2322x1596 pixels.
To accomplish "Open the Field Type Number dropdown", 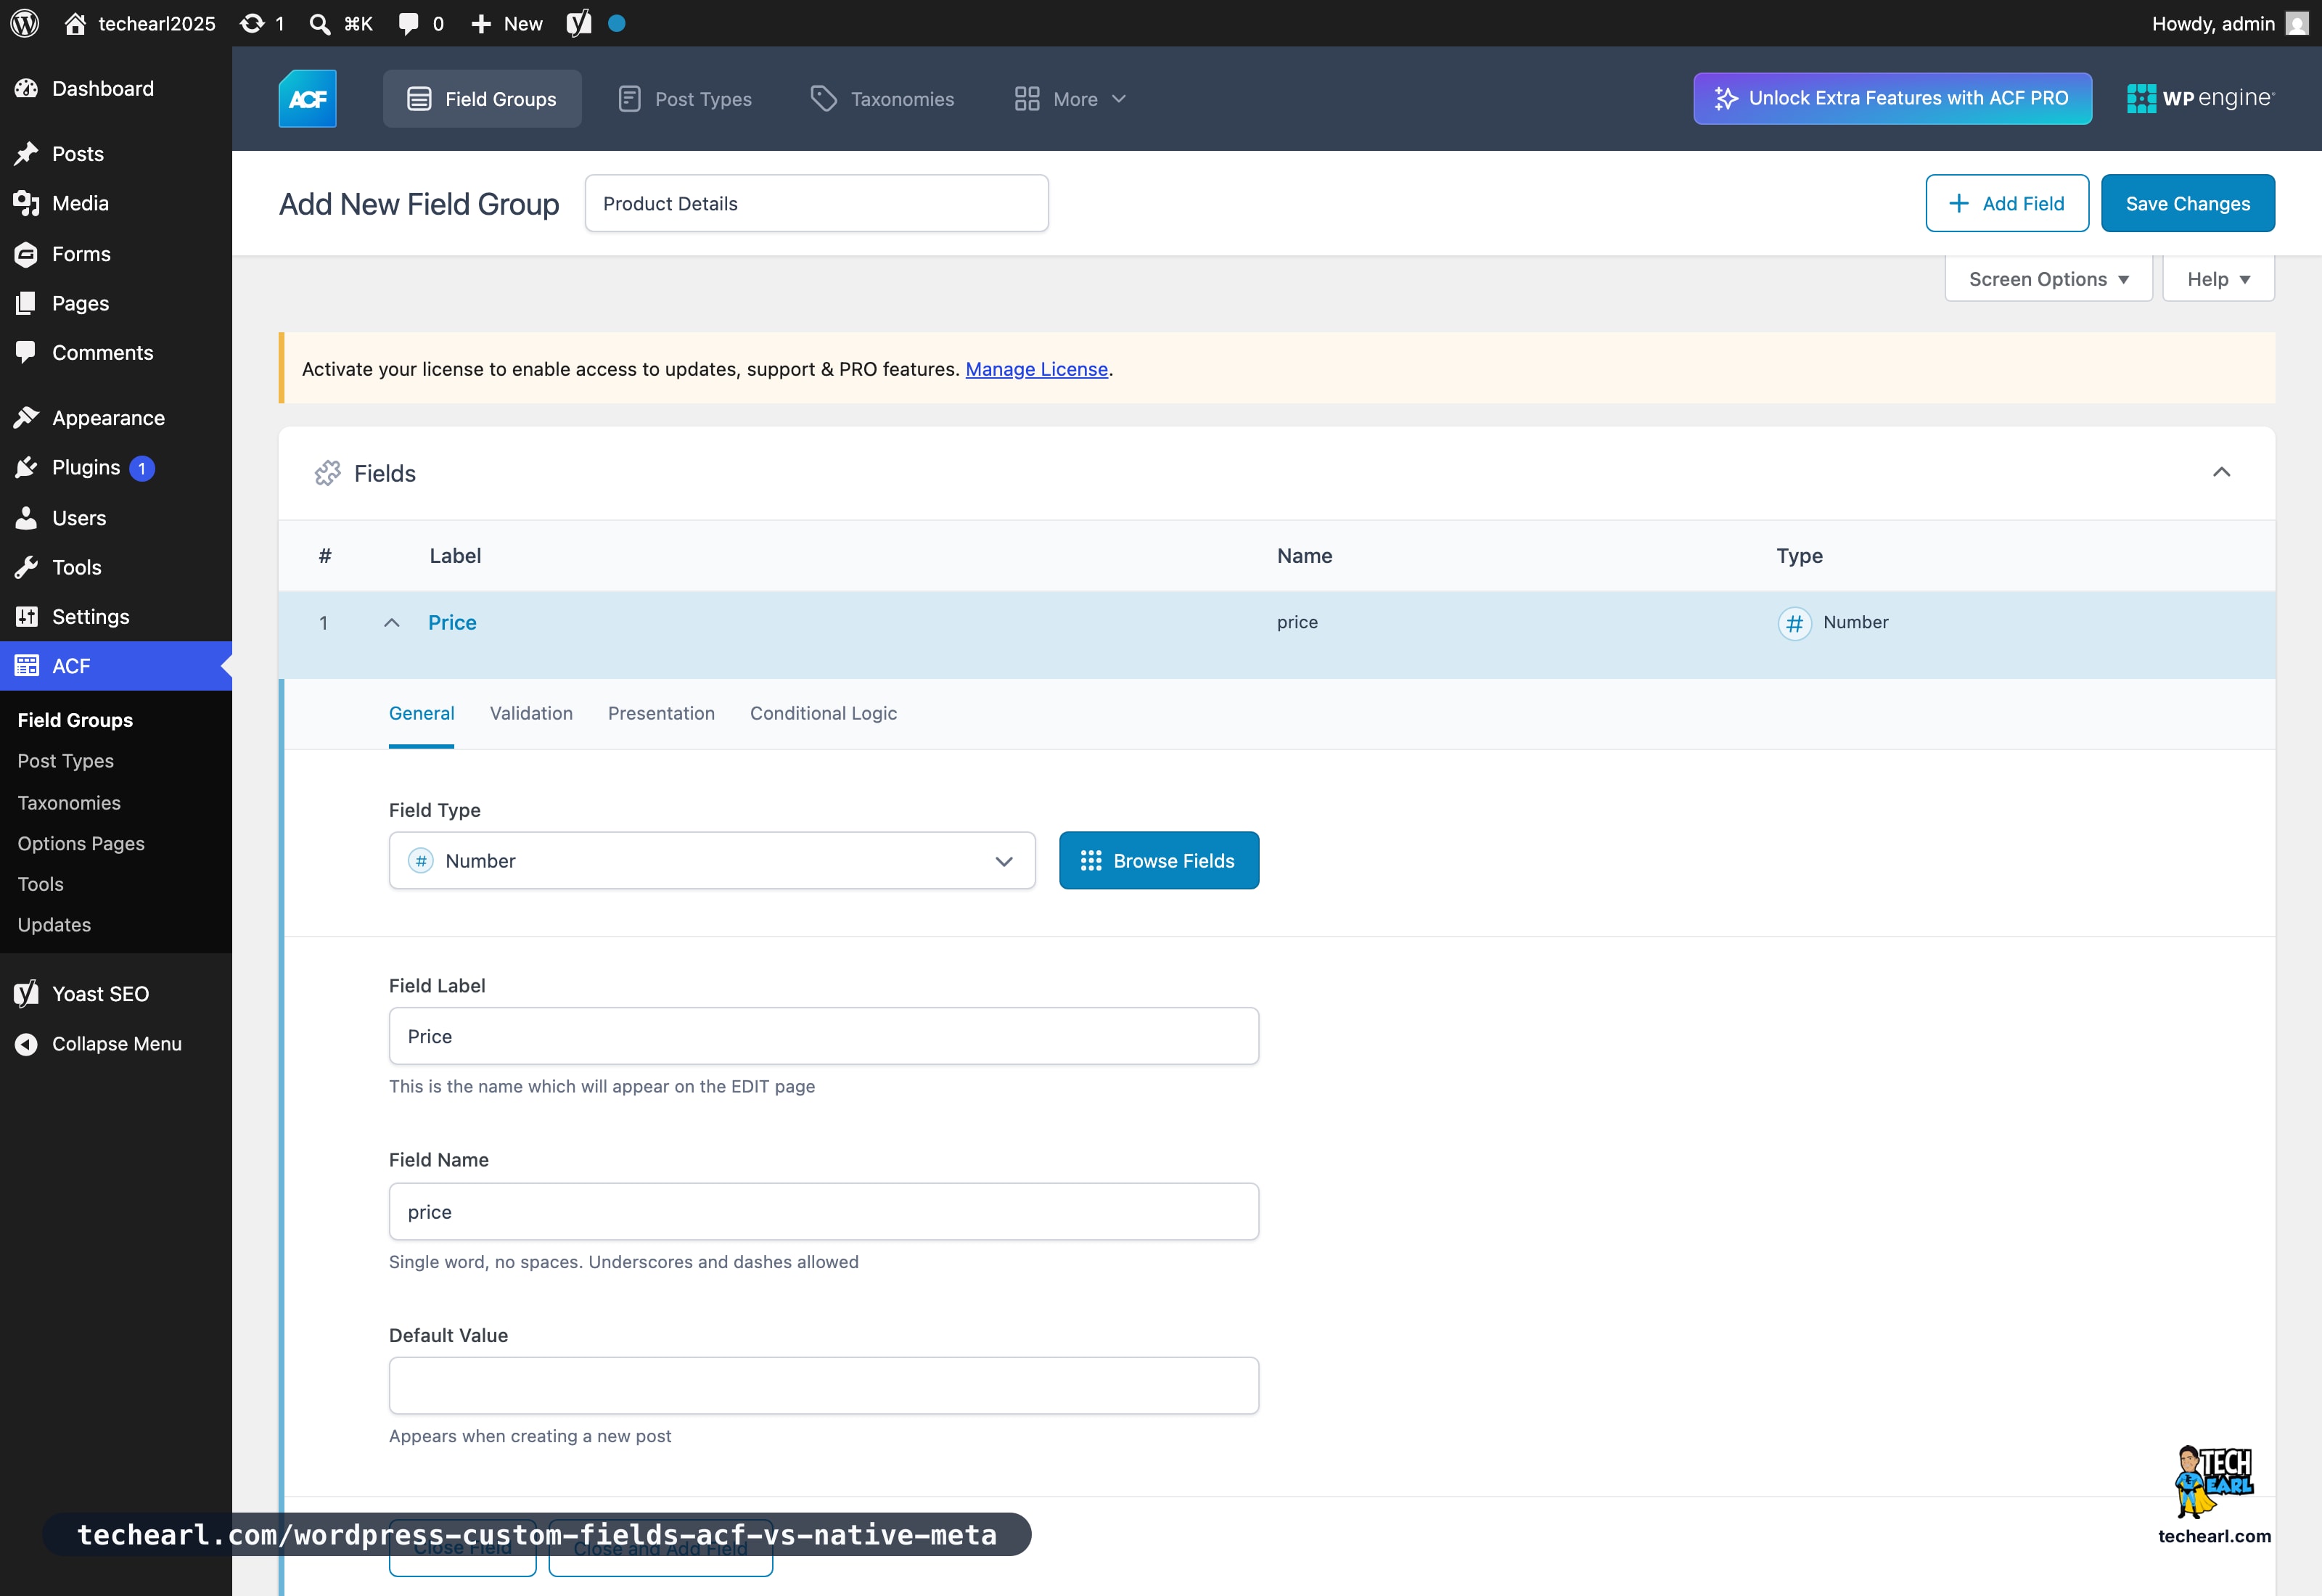I will pos(712,860).
